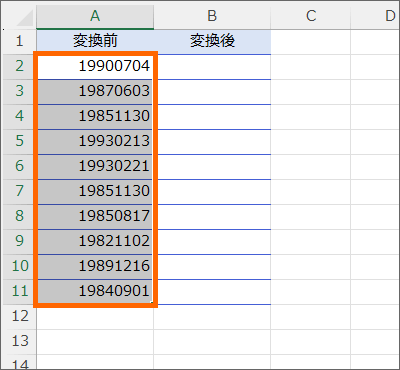Select row 4 header
Screen dimensions: 400x370
click(19, 117)
